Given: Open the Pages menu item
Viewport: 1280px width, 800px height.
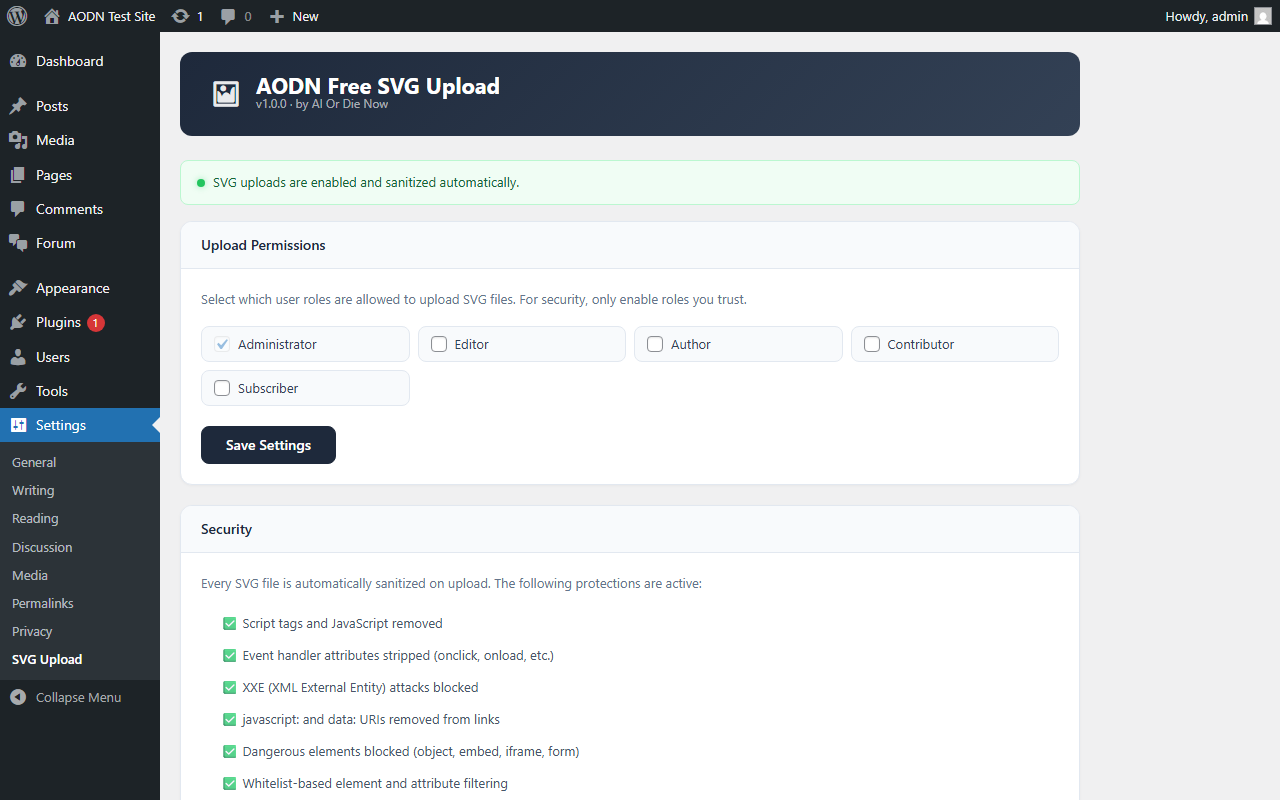Looking at the screenshot, I should (80, 175).
